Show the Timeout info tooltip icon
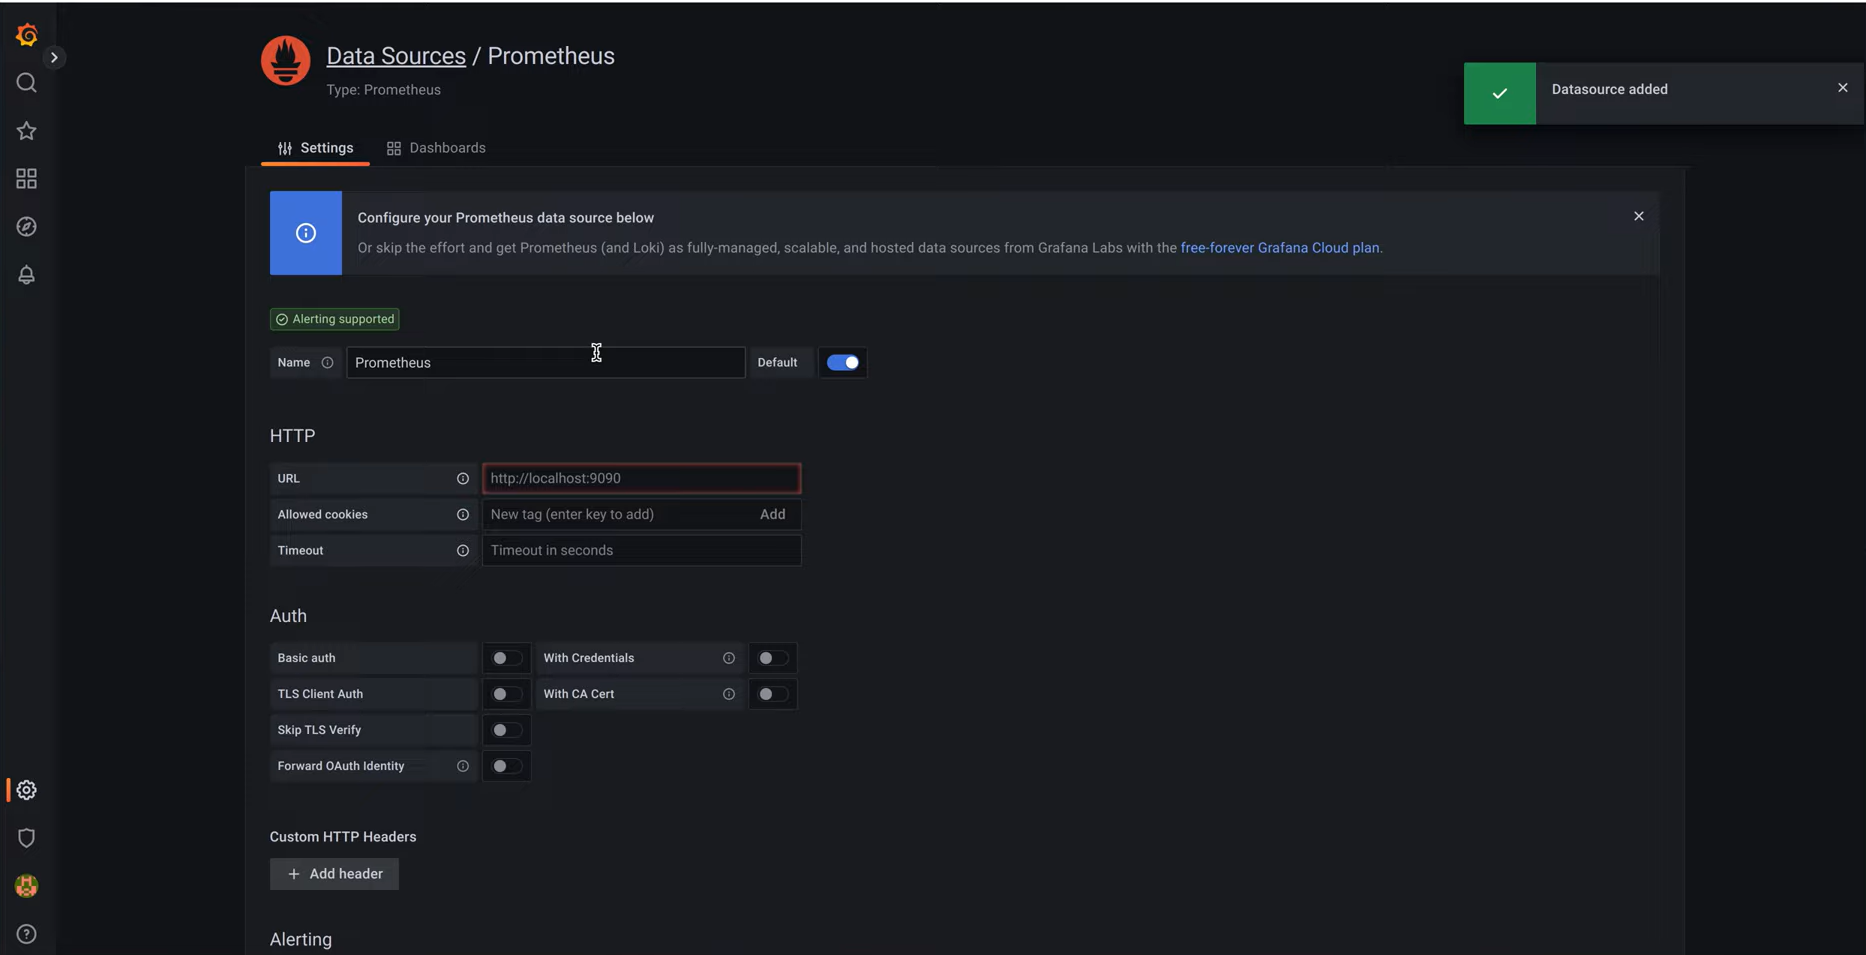Viewport: 1866px width, 955px height. point(462,551)
